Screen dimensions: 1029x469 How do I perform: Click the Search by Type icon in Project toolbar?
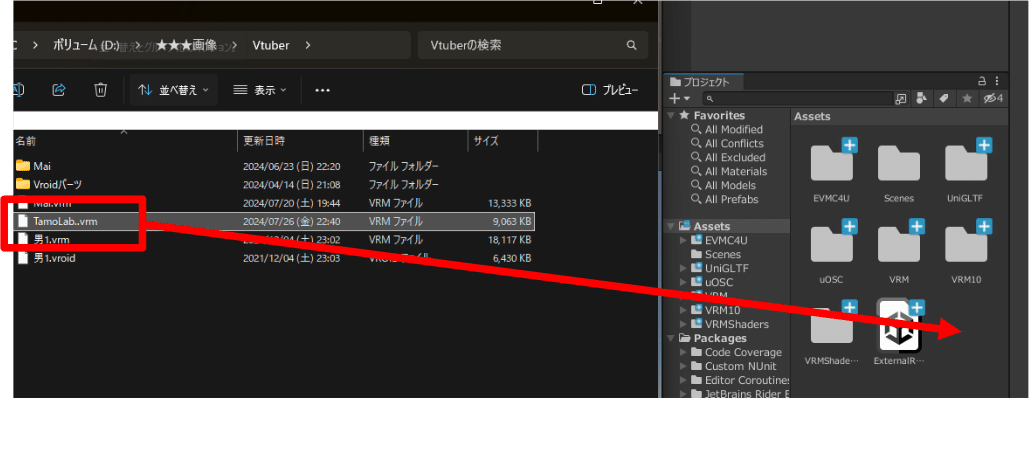point(922,98)
